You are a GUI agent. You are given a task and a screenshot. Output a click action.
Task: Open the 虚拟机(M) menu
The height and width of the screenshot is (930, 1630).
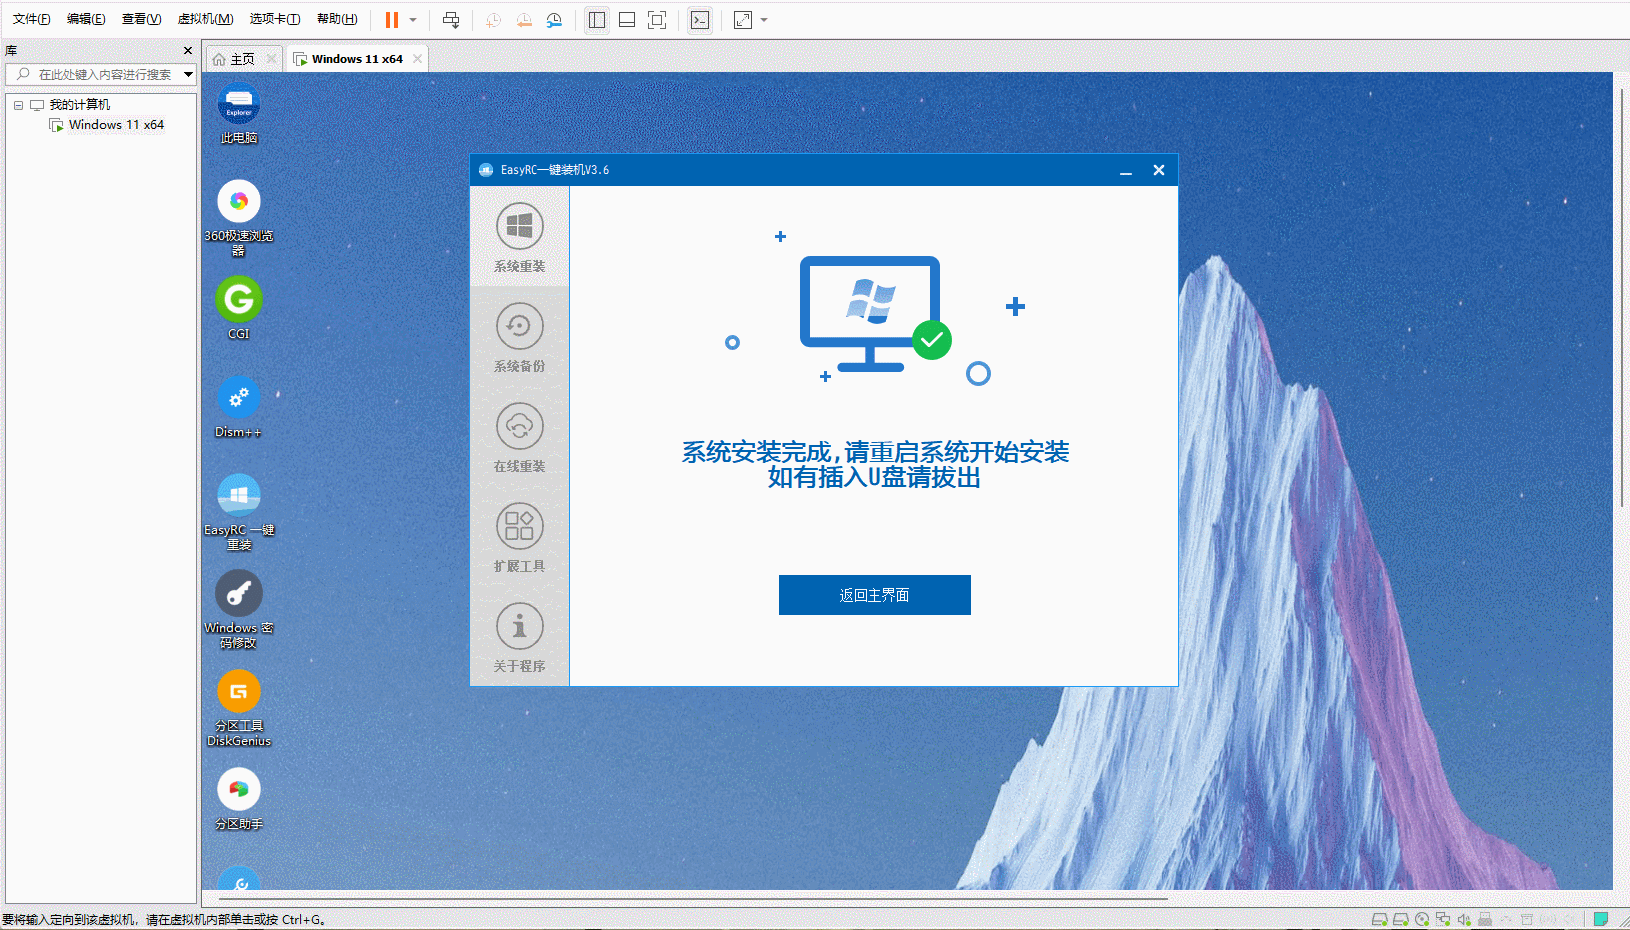205,19
